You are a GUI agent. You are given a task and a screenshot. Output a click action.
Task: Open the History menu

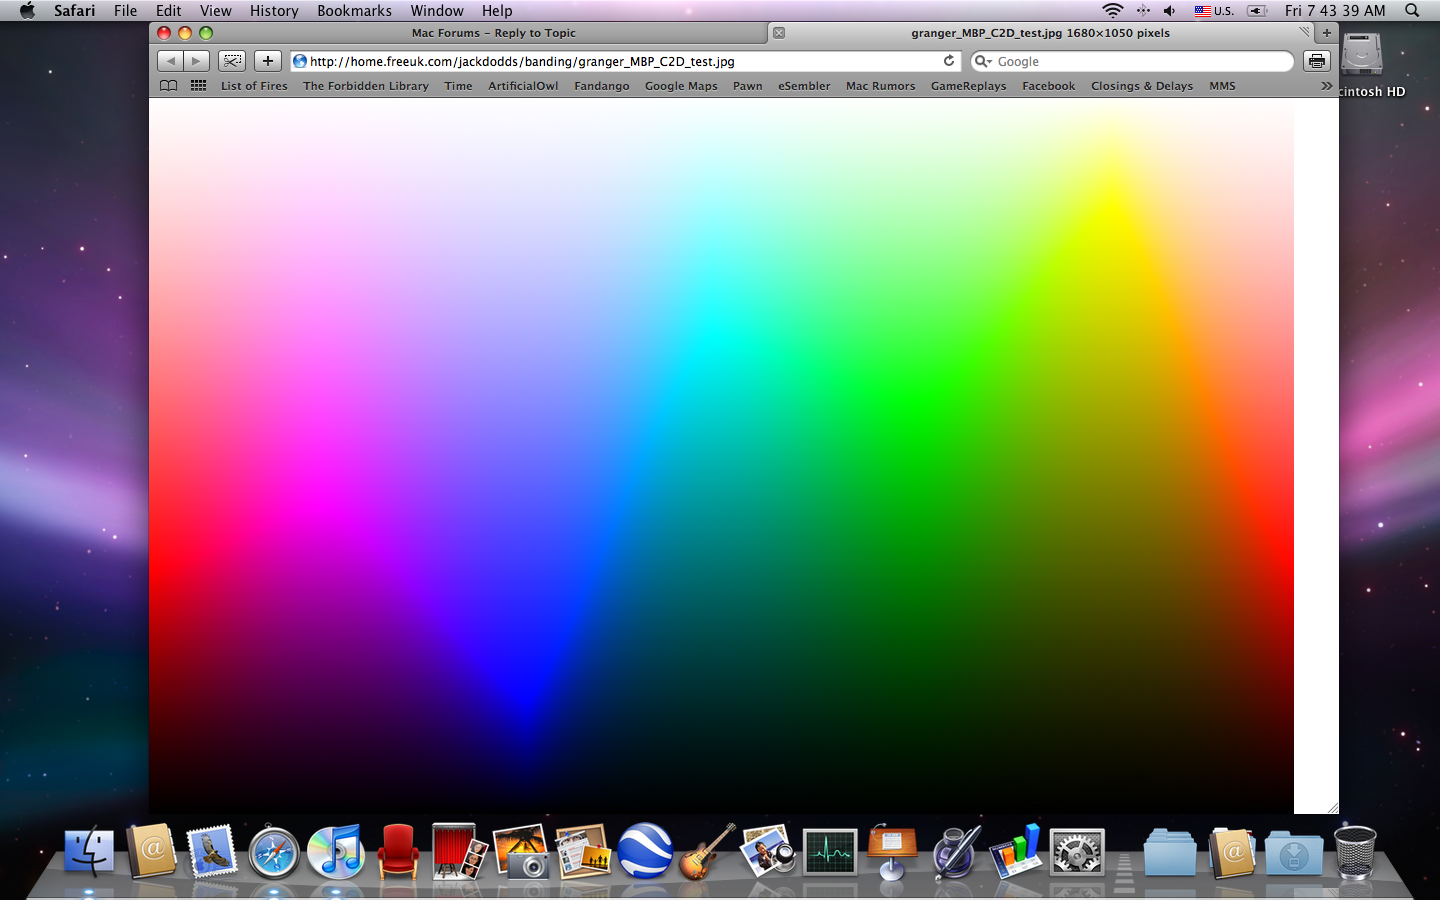[x=274, y=11]
